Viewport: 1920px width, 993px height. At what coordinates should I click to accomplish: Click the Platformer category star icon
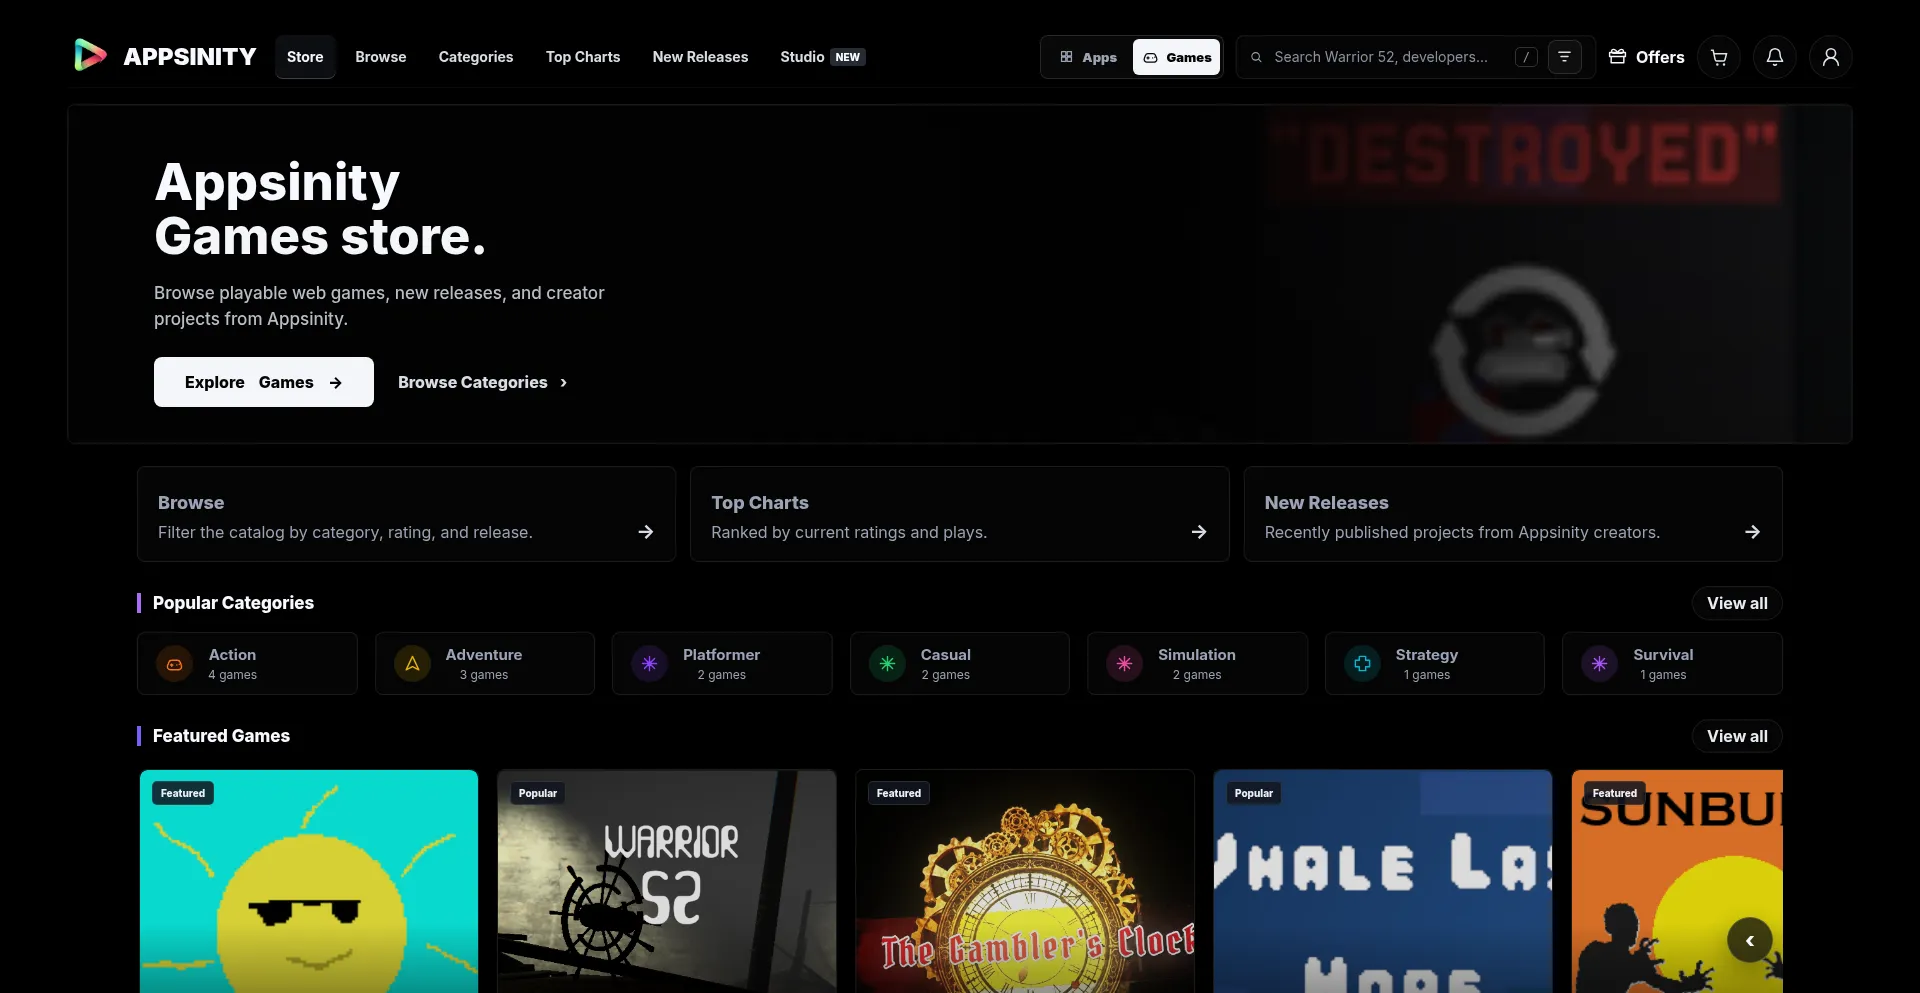tap(649, 663)
